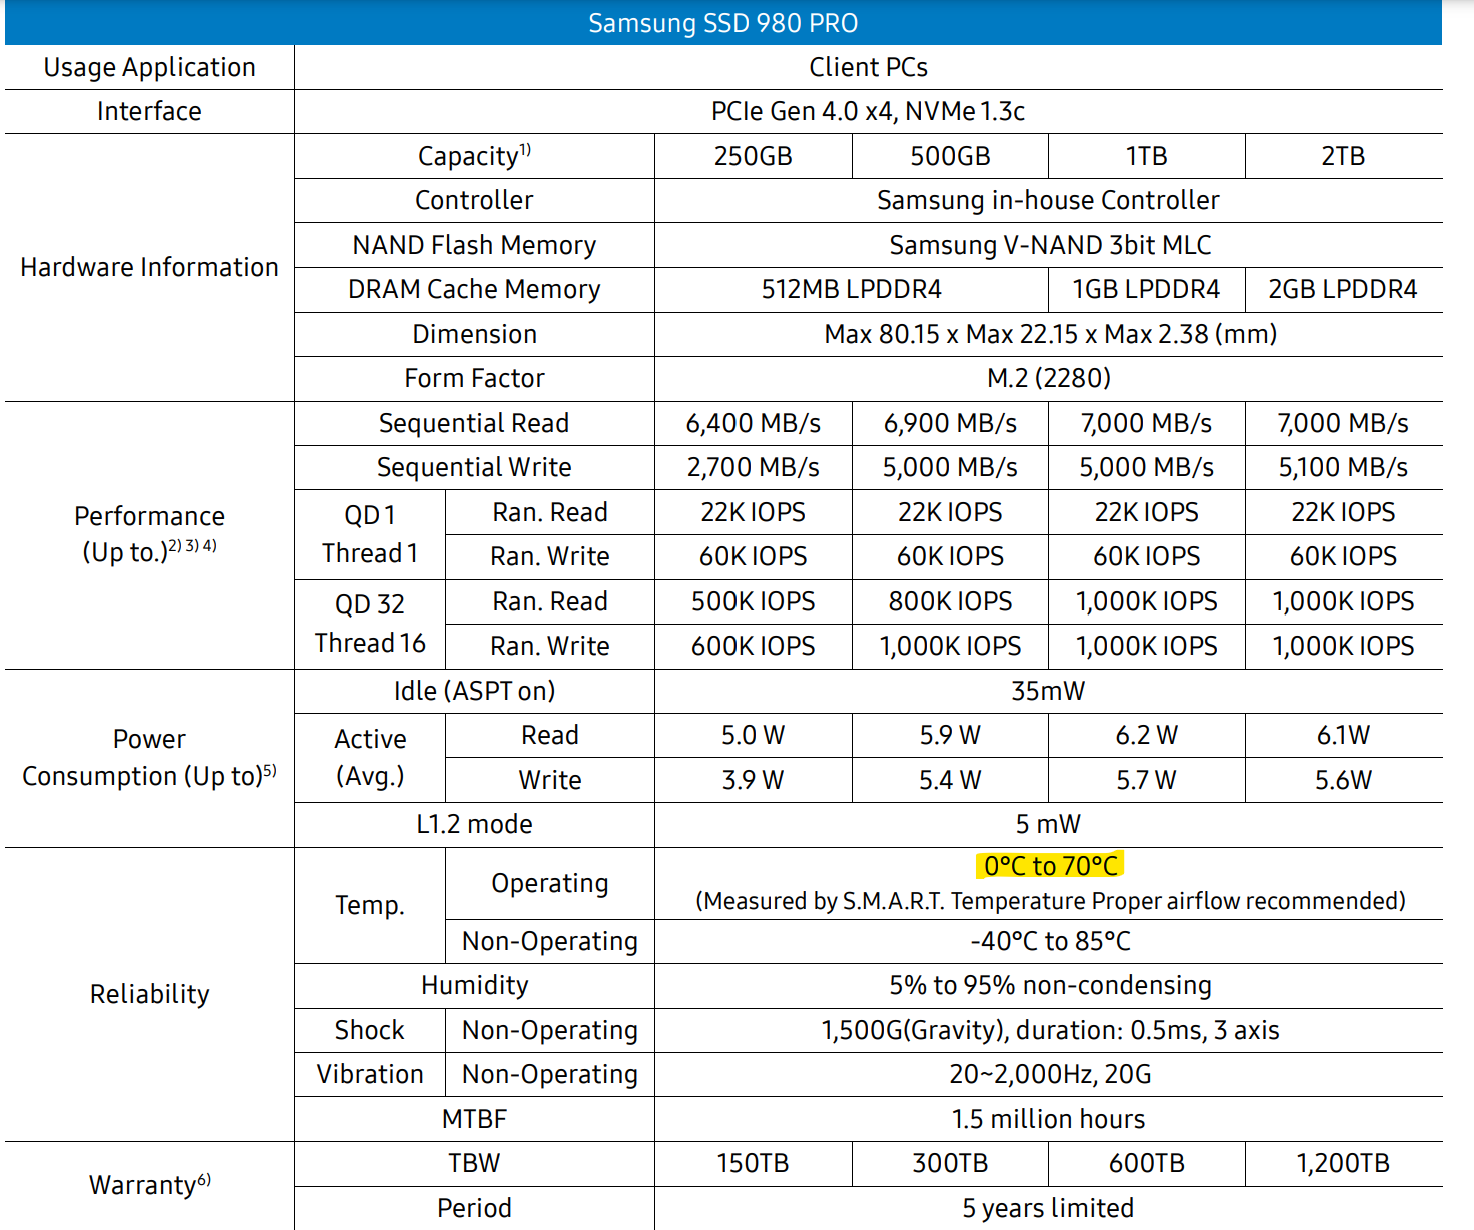Click the "5,100 MB/s" sequential write cell
1474x1230 pixels.
coord(1343,467)
